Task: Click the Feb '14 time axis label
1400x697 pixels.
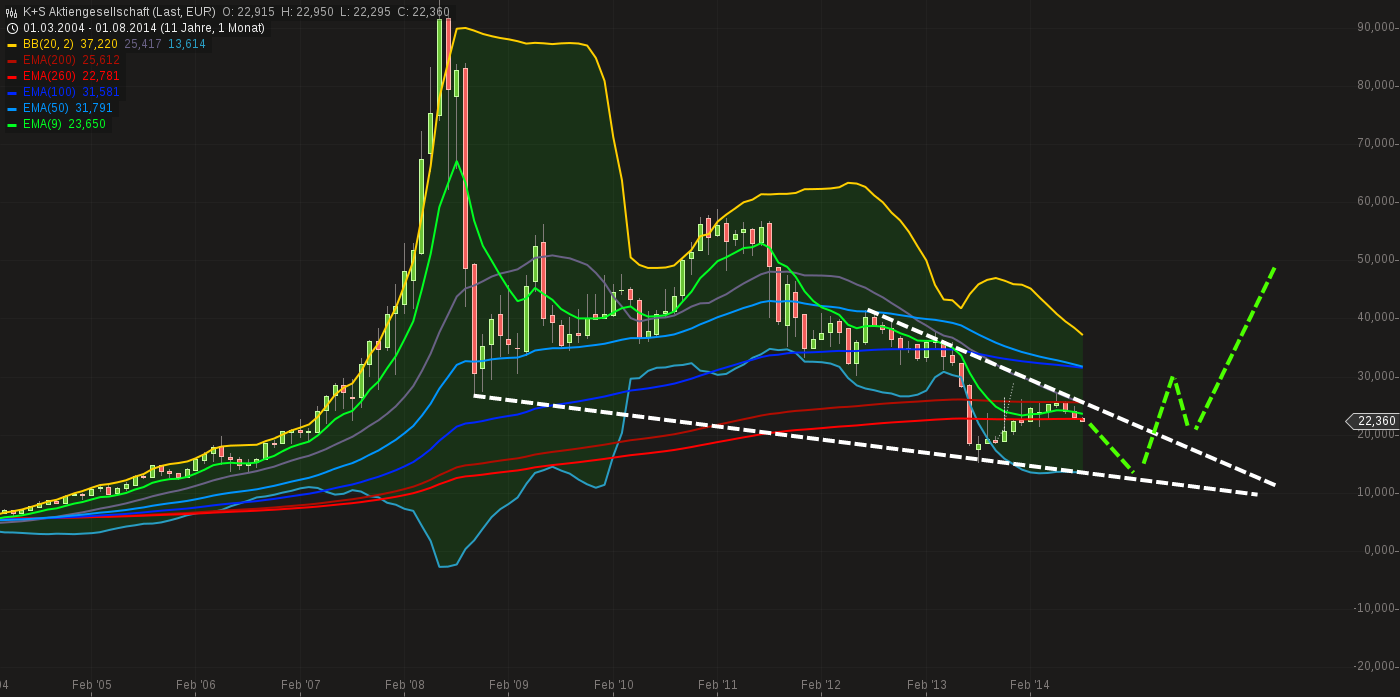Action: pyautogui.click(x=1030, y=685)
